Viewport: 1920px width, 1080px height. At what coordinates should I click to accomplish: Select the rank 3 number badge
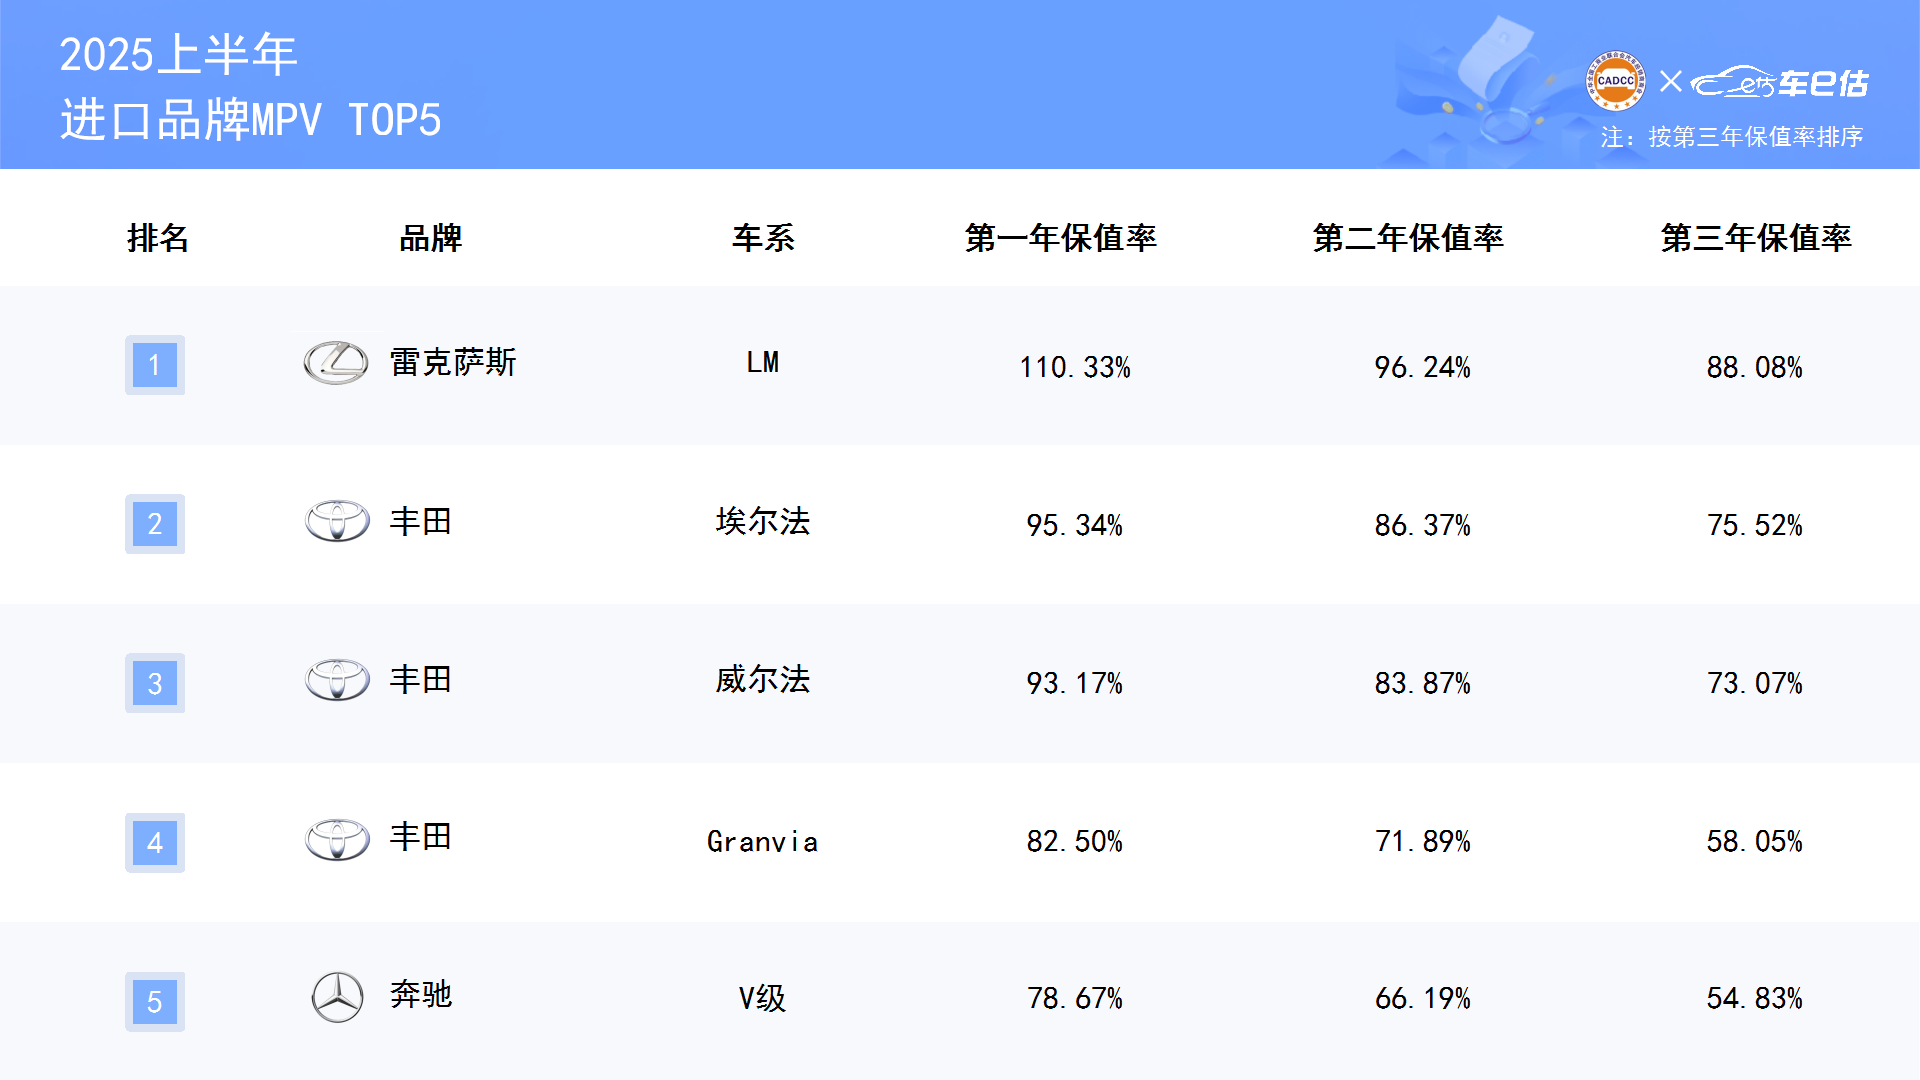[155, 683]
